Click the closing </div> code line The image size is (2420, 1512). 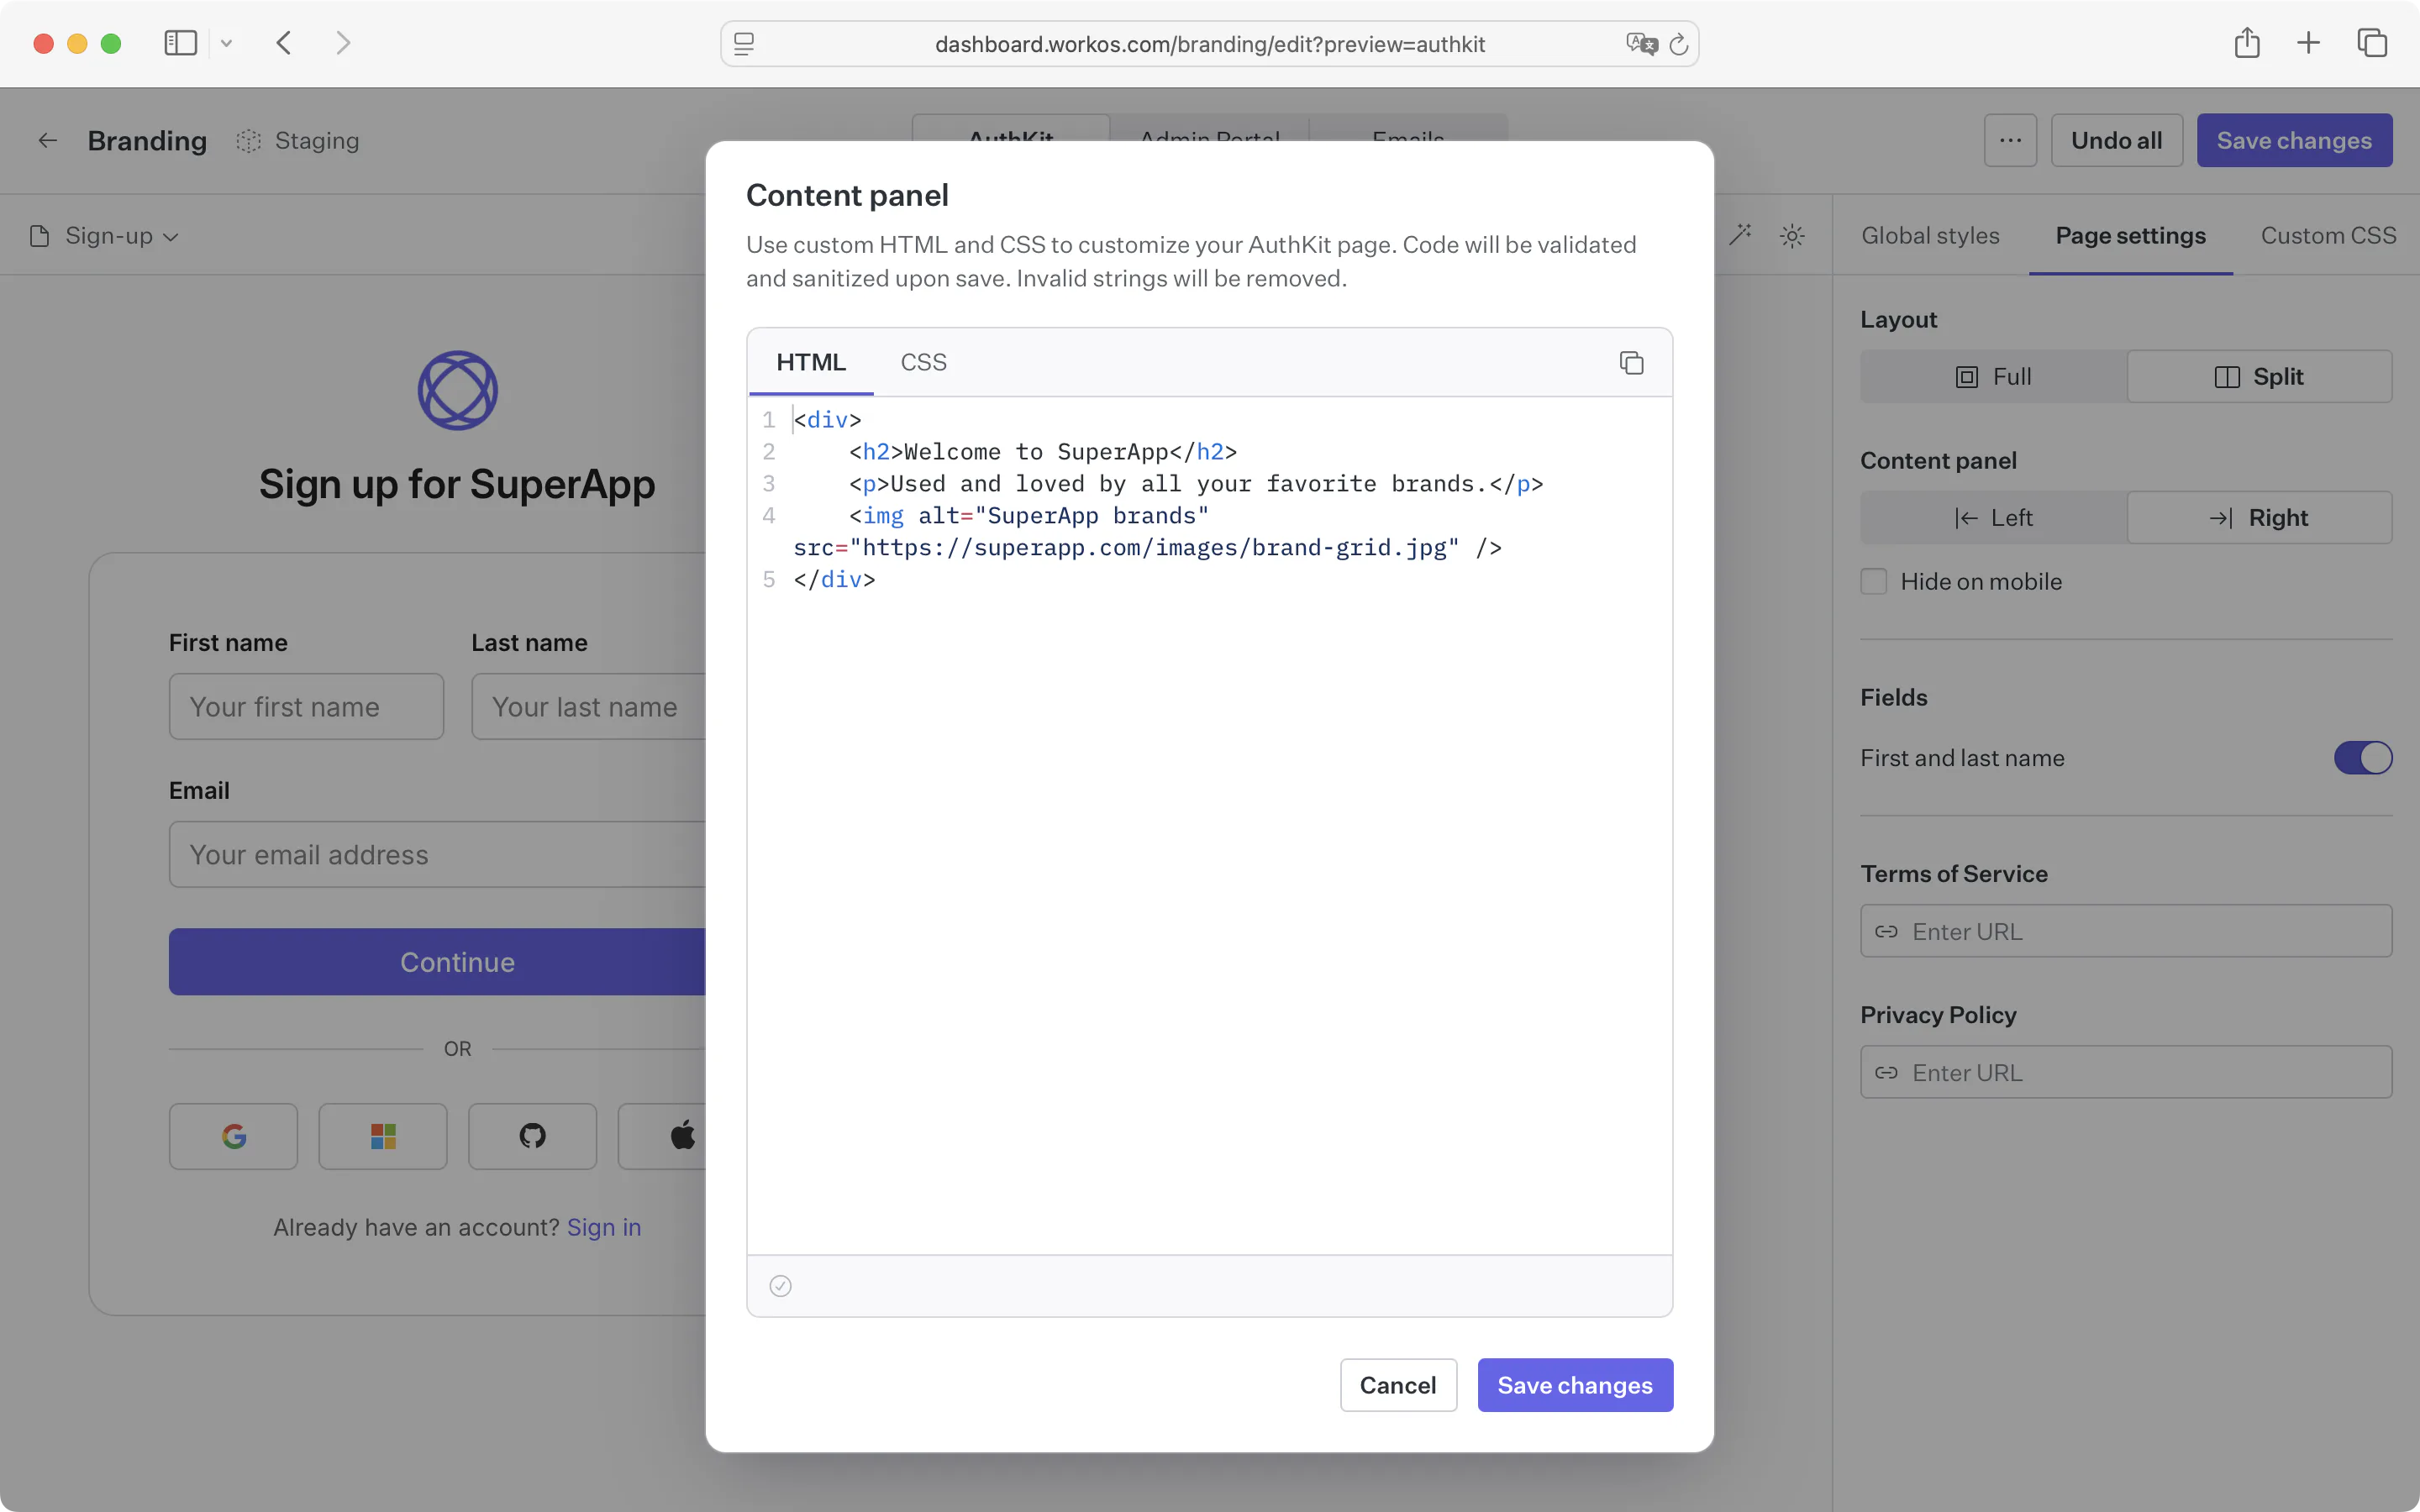[834, 580]
